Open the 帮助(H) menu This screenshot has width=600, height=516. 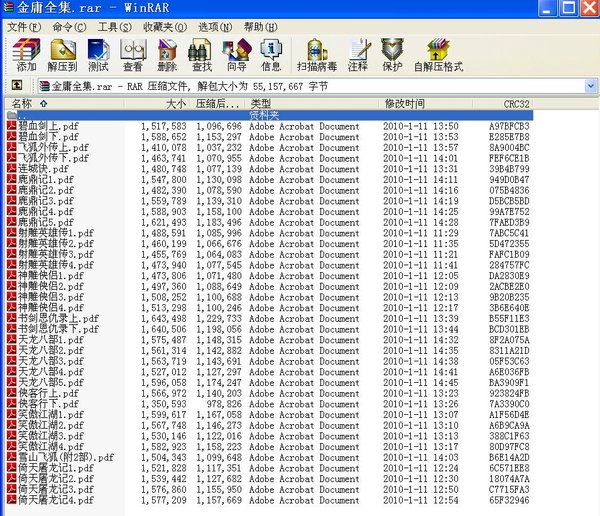(x=261, y=27)
